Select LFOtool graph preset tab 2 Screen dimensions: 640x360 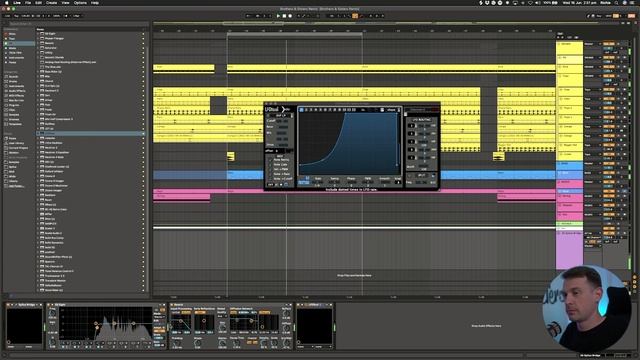coord(306,110)
